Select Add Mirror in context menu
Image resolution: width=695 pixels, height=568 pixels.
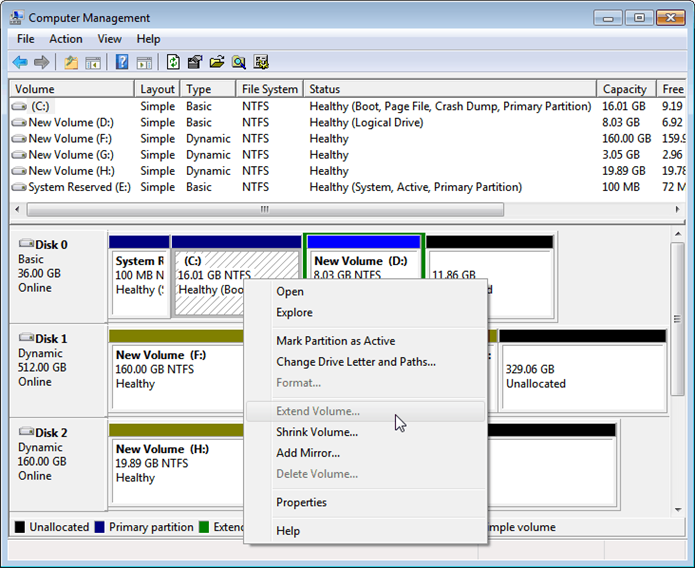coord(308,453)
